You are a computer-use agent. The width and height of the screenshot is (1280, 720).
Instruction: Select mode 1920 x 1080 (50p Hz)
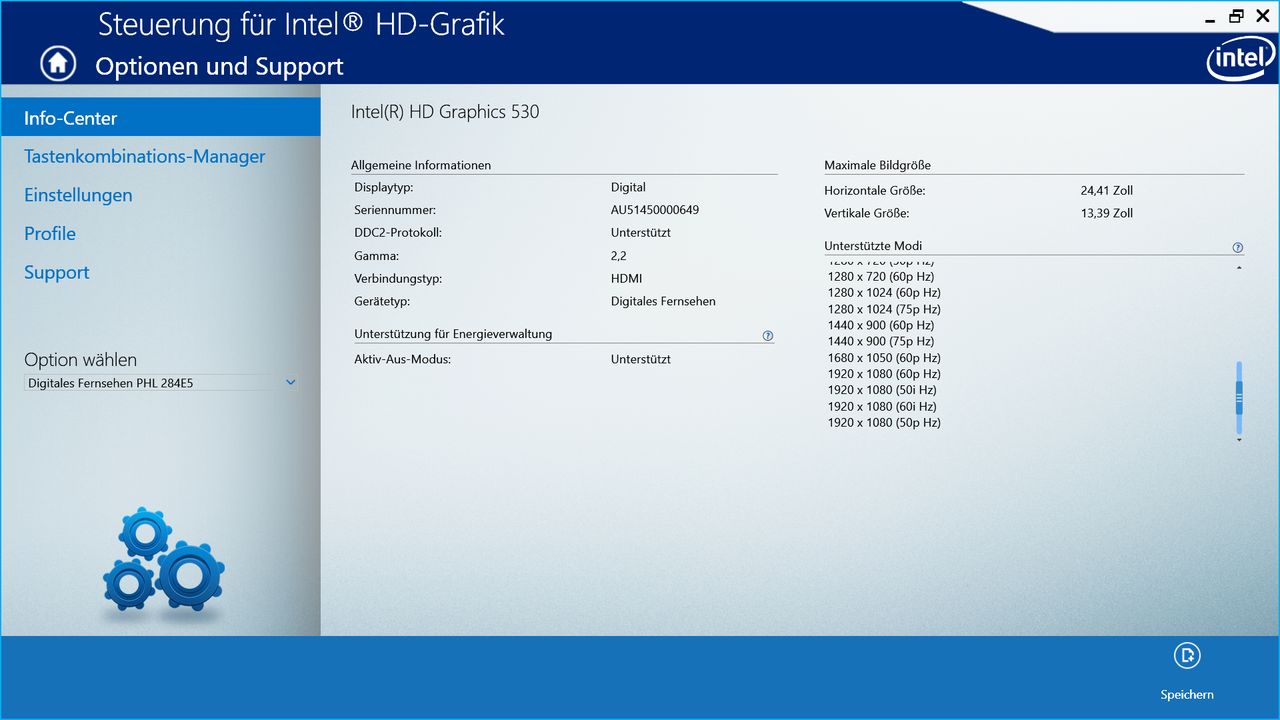point(884,422)
